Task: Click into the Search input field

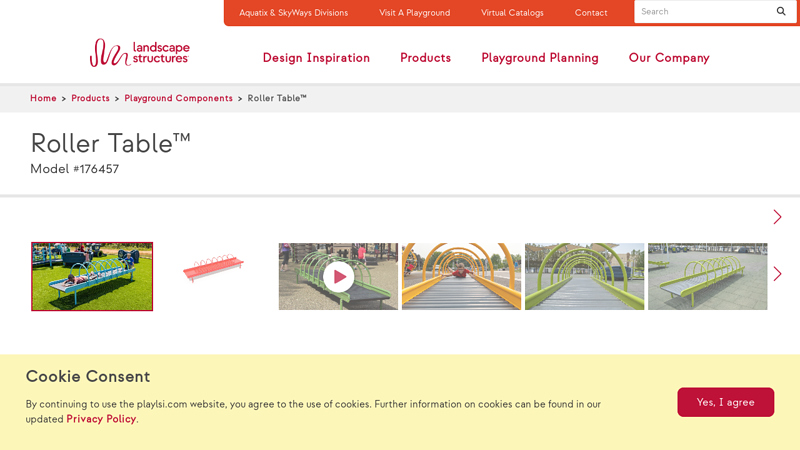Action: coord(700,12)
